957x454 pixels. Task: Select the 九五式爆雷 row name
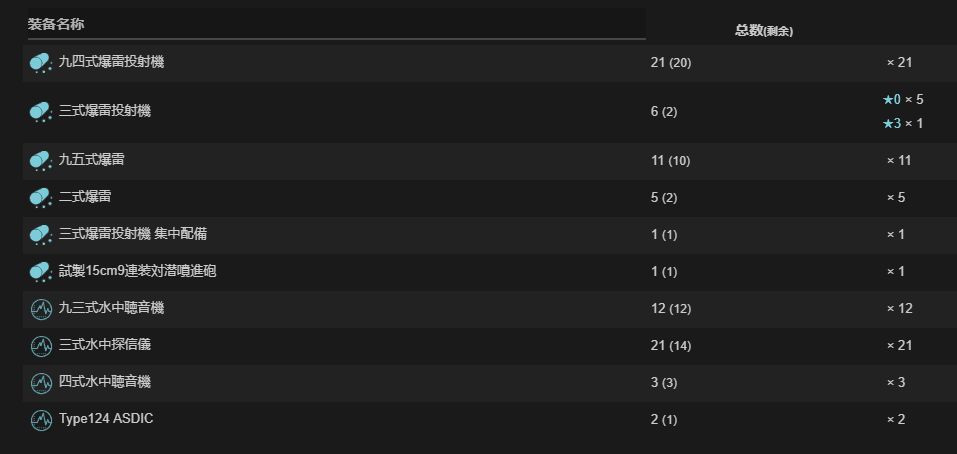[x=92, y=160]
